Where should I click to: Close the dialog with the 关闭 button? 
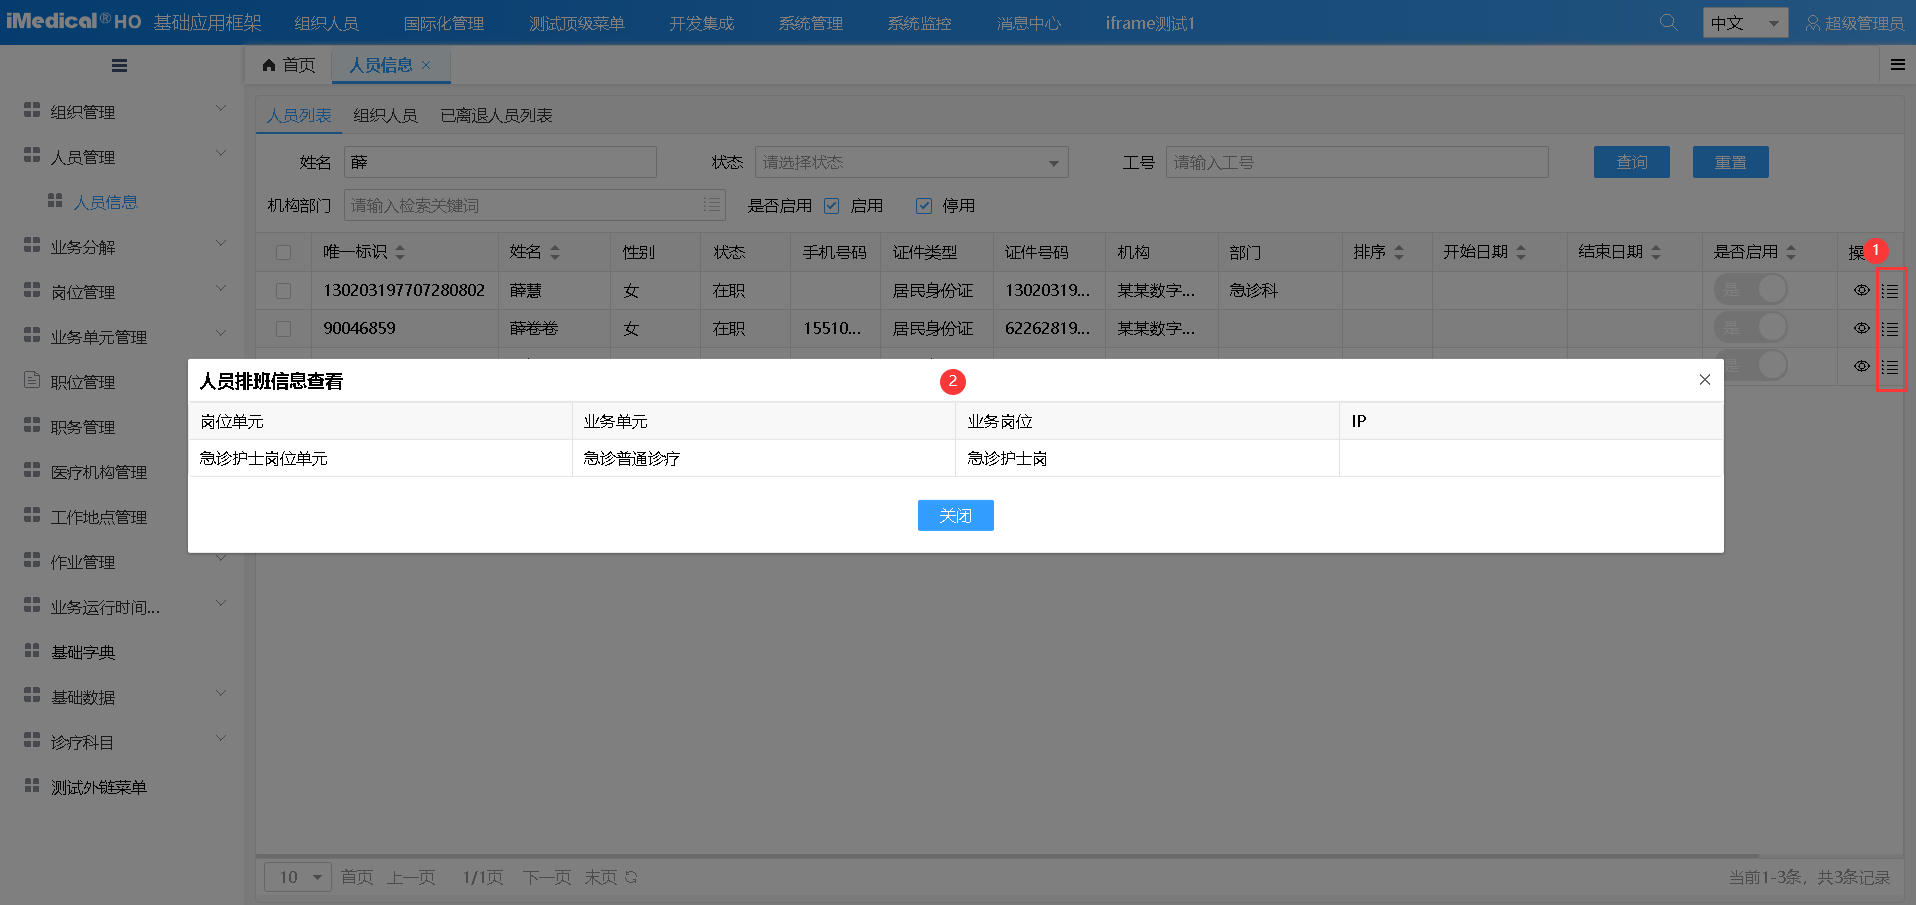[954, 515]
